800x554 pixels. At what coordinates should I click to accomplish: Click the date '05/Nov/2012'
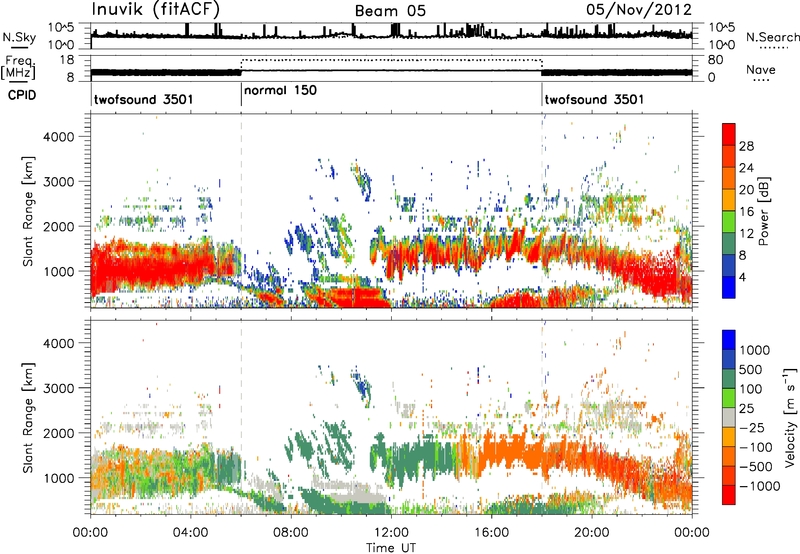639,10
